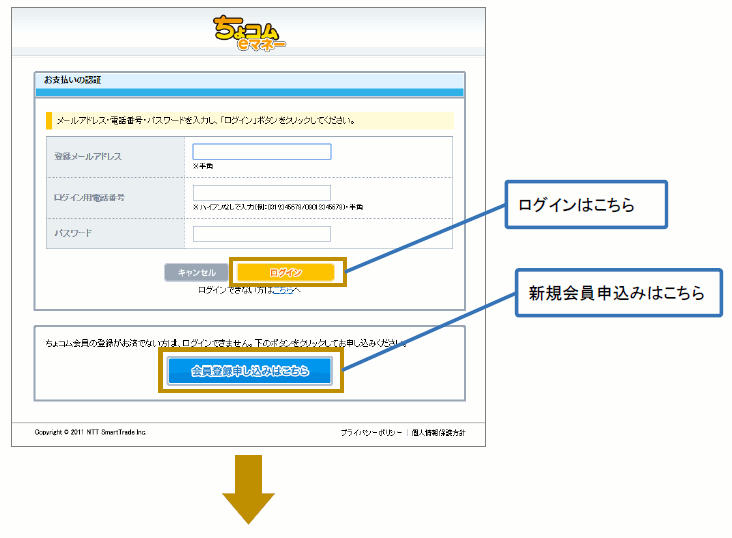Click the yellow login instruction banner
The width and height of the screenshot is (732, 538).
[248, 120]
